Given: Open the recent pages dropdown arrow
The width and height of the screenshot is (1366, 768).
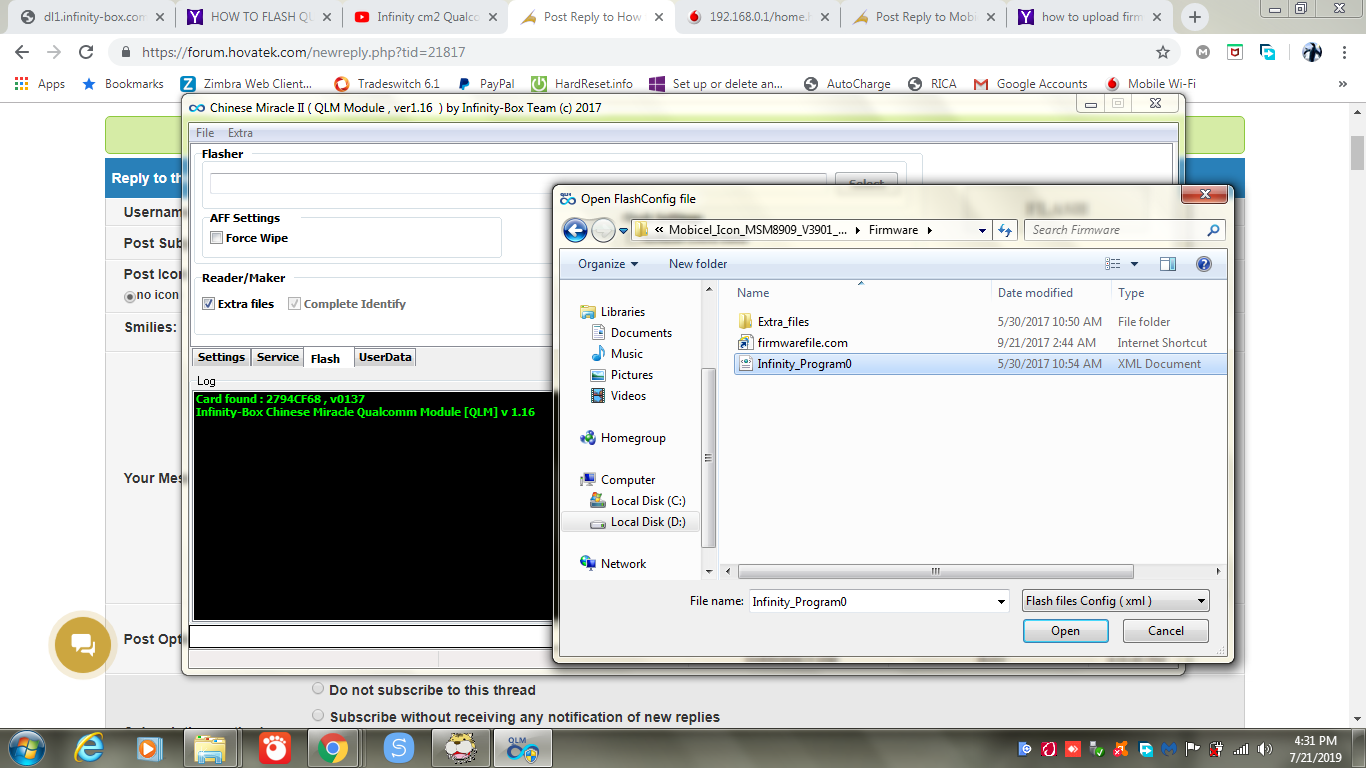Looking at the screenshot, I should tap(623, 231).
